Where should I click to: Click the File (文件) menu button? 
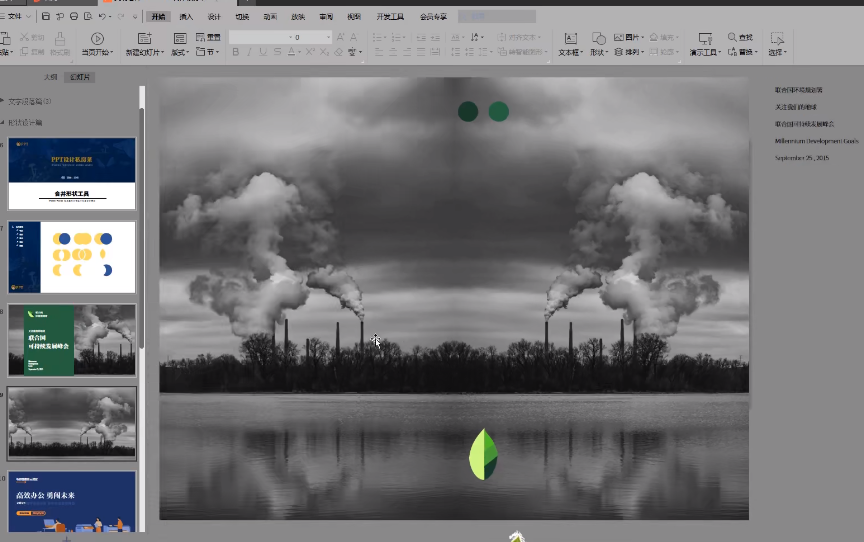[14, 17]
